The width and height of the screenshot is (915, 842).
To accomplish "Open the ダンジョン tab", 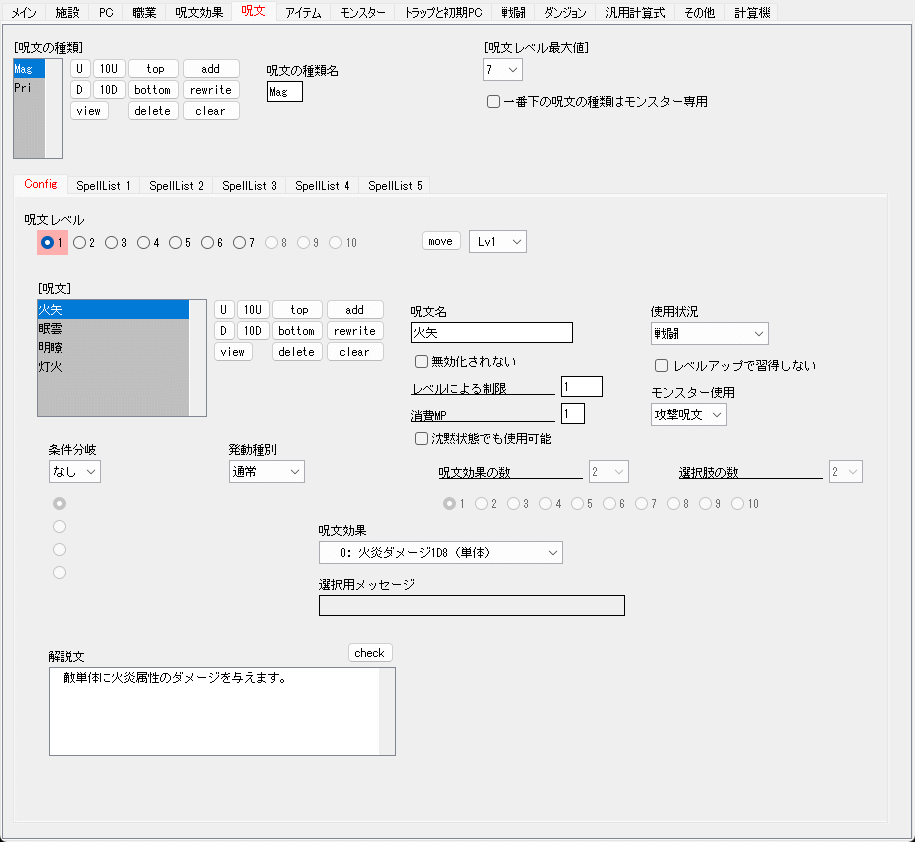I will pyautogui.click(x=565, y=12).
